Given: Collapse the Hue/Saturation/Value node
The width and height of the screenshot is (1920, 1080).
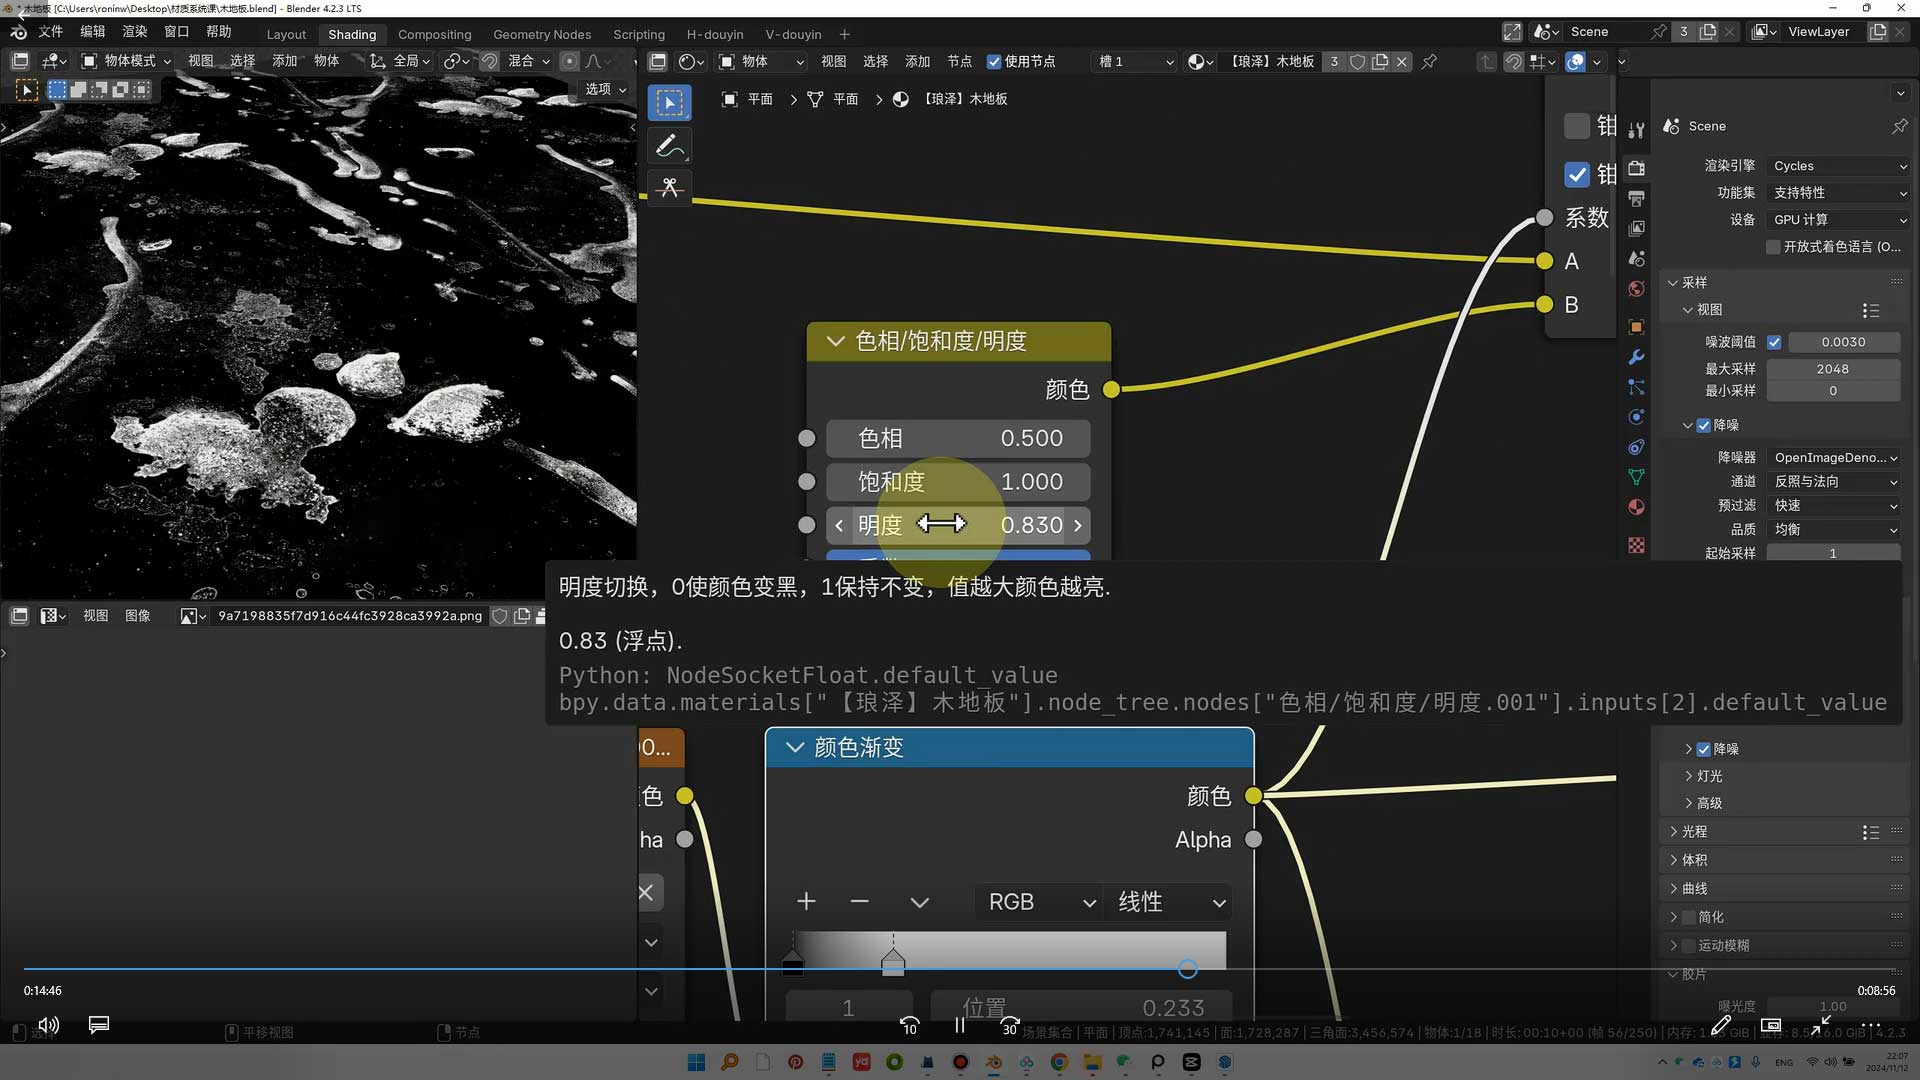Looking at the screenshot, I should pyautogui.click(x=836, y=341).
